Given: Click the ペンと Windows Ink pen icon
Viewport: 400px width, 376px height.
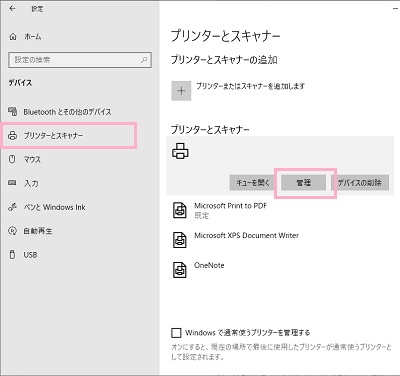Looking at the screenshot, I should coord(12,207).
